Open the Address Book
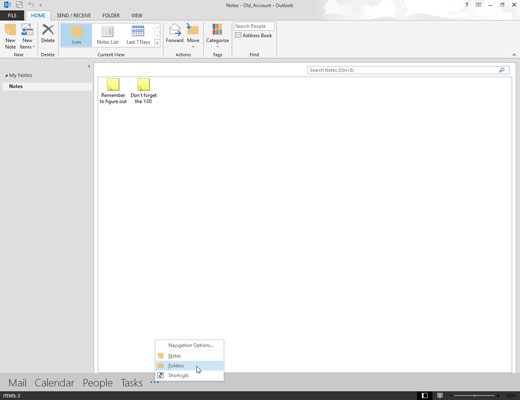520x400 pixels. click(x=253, y=35)
